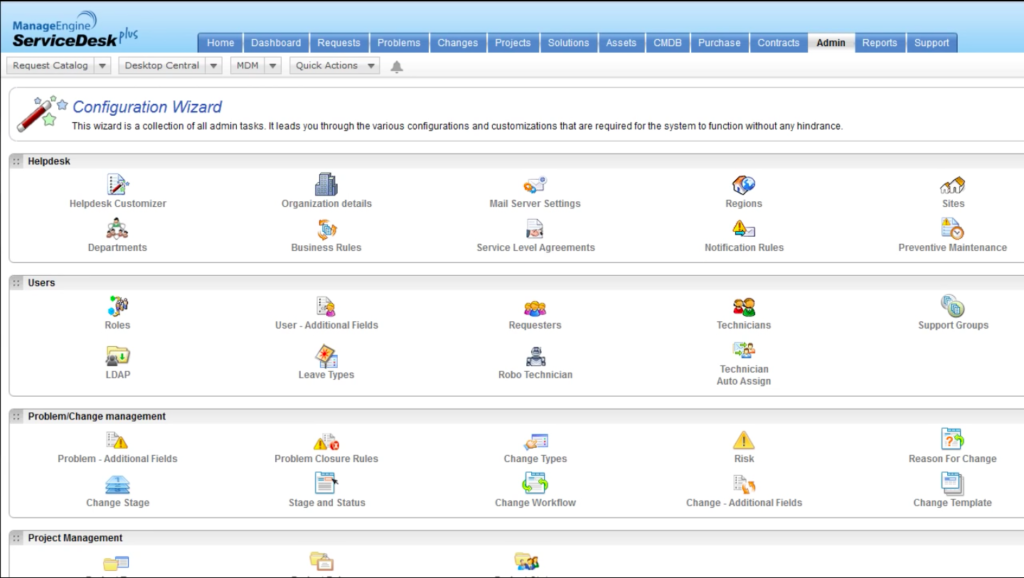Open the Configuration Wizard link
This screenshot has height=578, width=1024.
146,106
